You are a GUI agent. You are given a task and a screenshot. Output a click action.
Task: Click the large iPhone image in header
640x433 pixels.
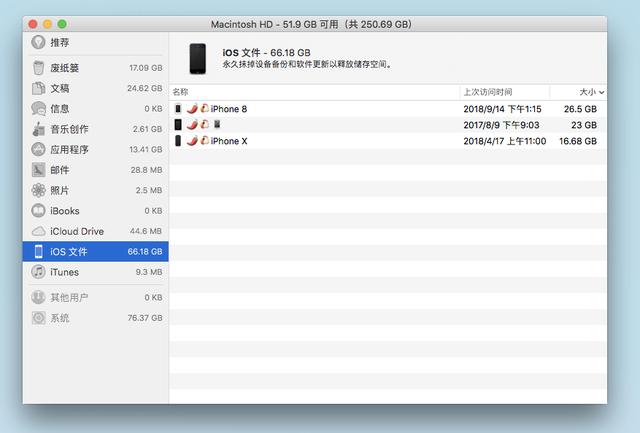(x=198, y=59)
